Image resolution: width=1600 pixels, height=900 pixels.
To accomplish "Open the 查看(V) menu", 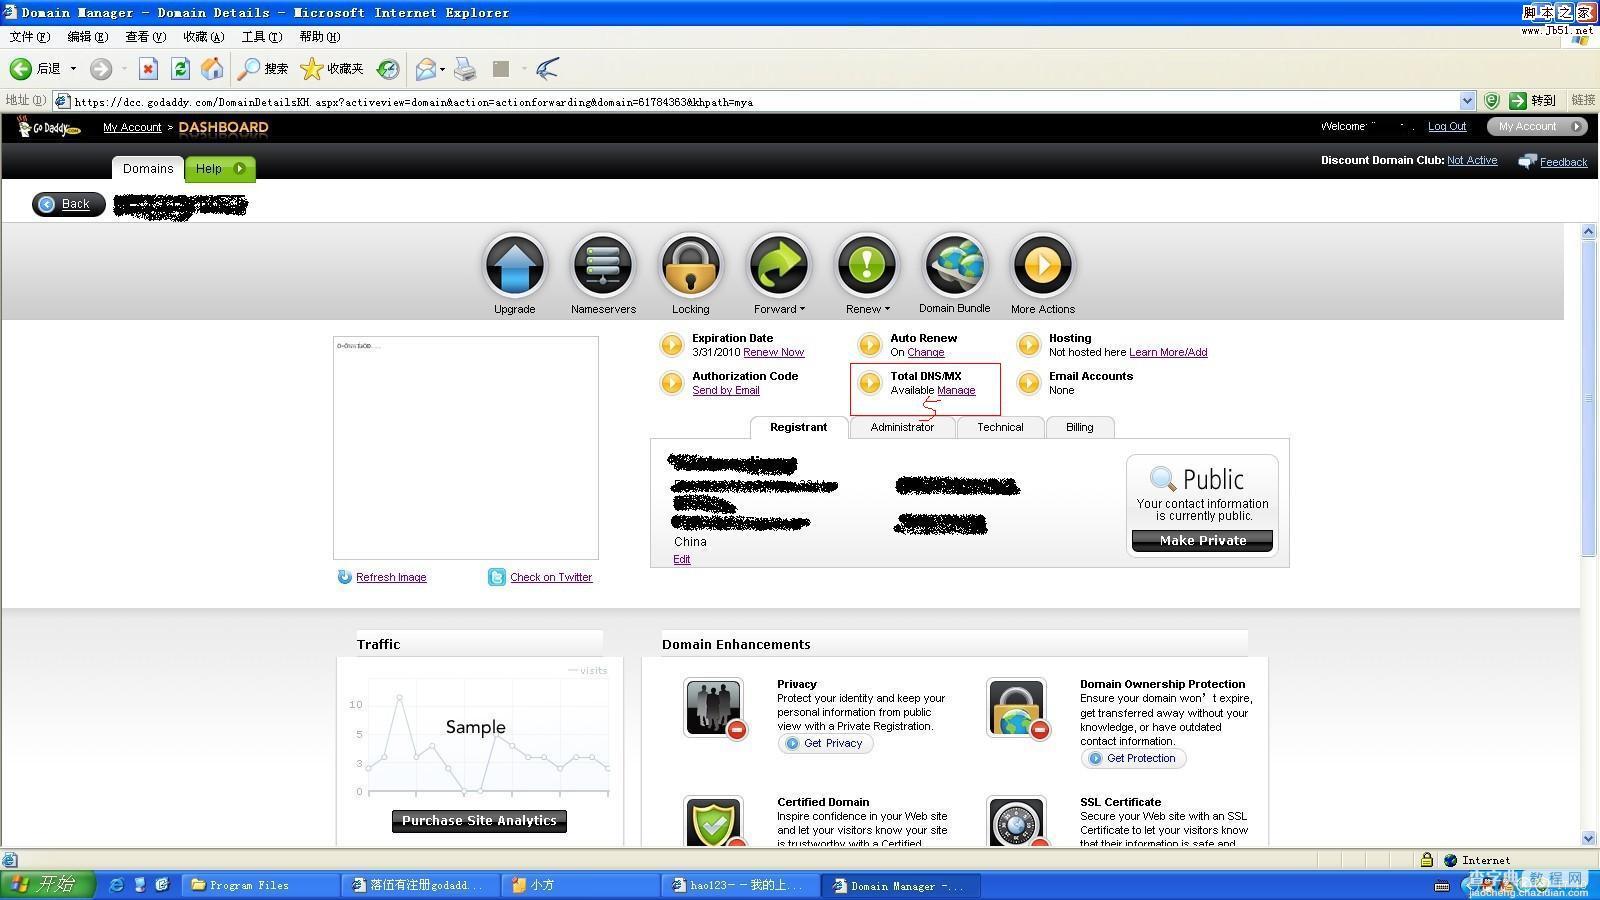I will [146, 37].
